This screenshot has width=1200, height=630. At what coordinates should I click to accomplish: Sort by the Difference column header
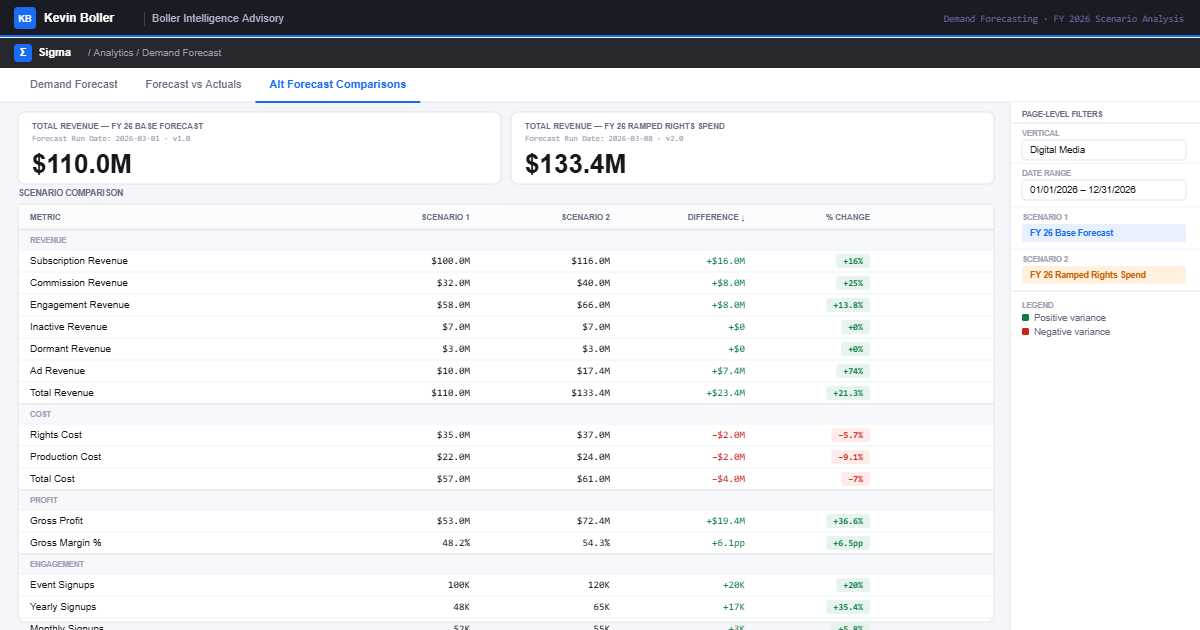[715, 217]
